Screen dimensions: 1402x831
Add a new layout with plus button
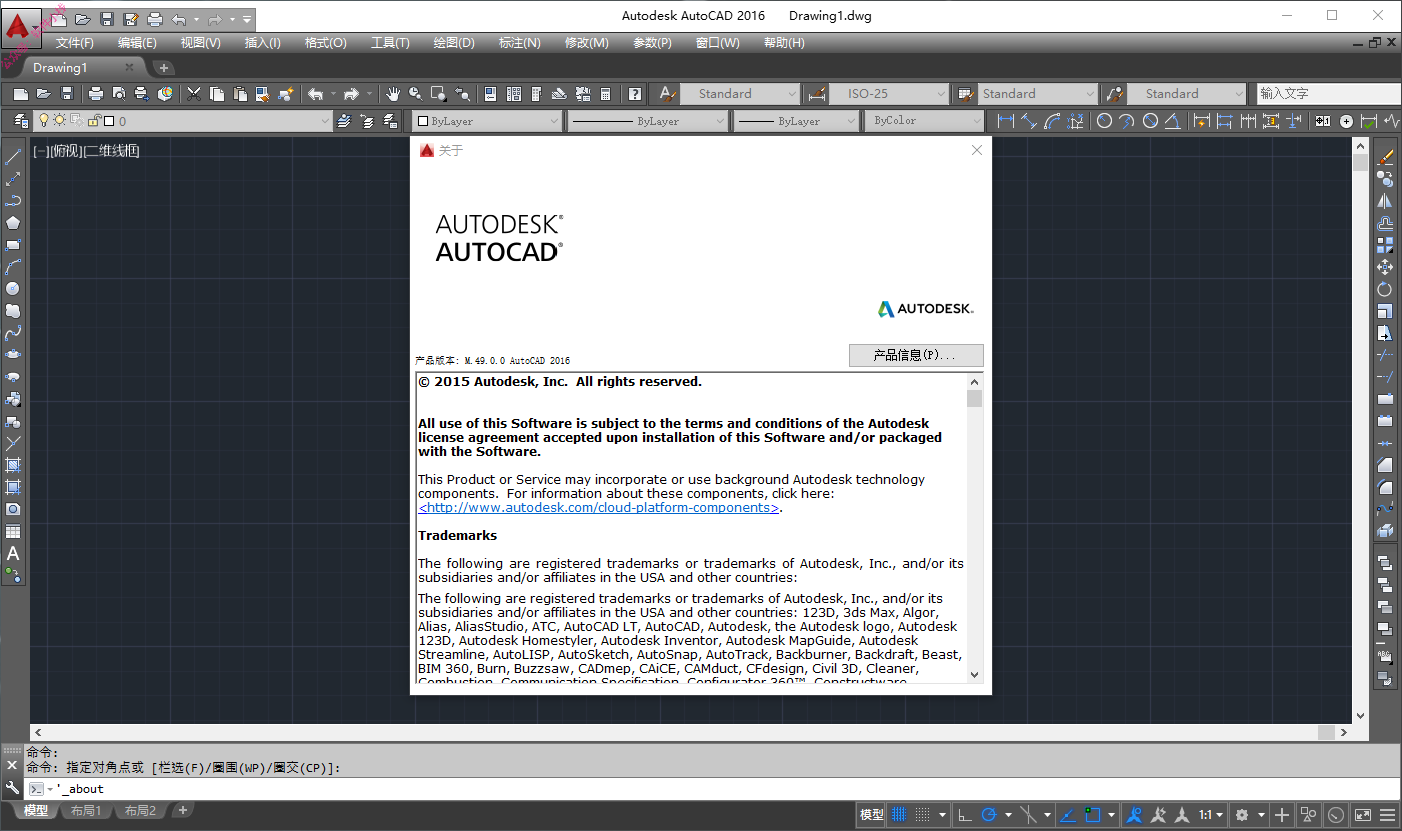pos(182,810)
